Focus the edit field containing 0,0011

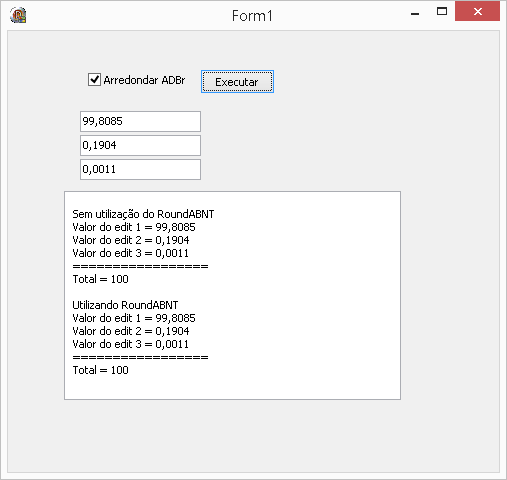click(x=140, y=169)
